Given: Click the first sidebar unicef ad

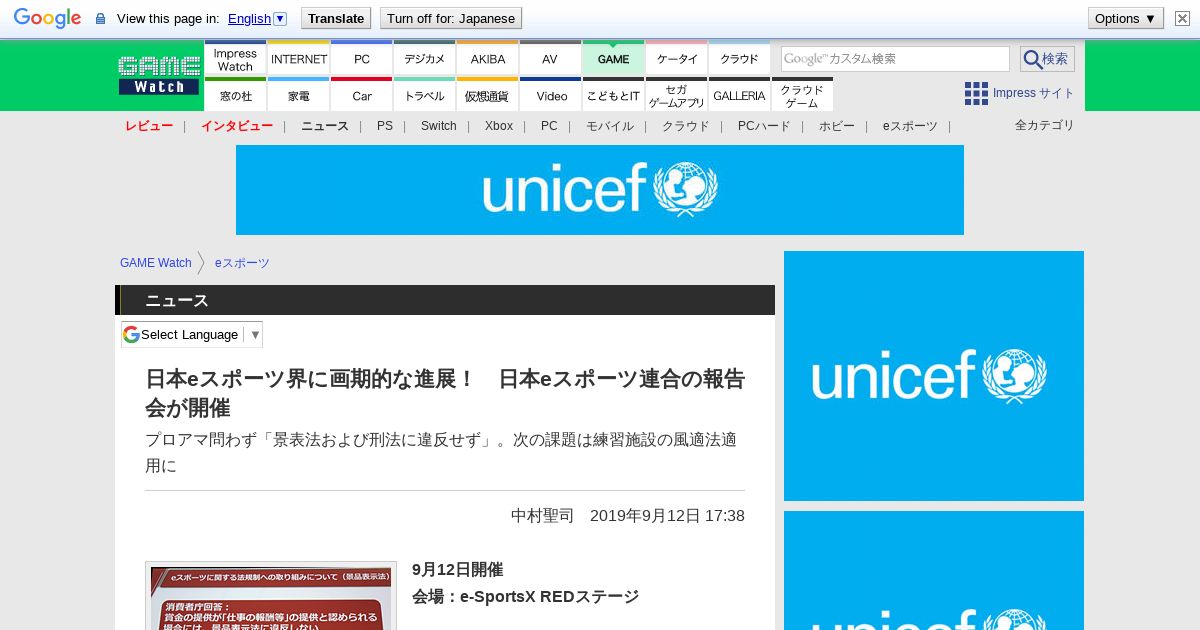Looking at the screenshot, I should 934,376.
